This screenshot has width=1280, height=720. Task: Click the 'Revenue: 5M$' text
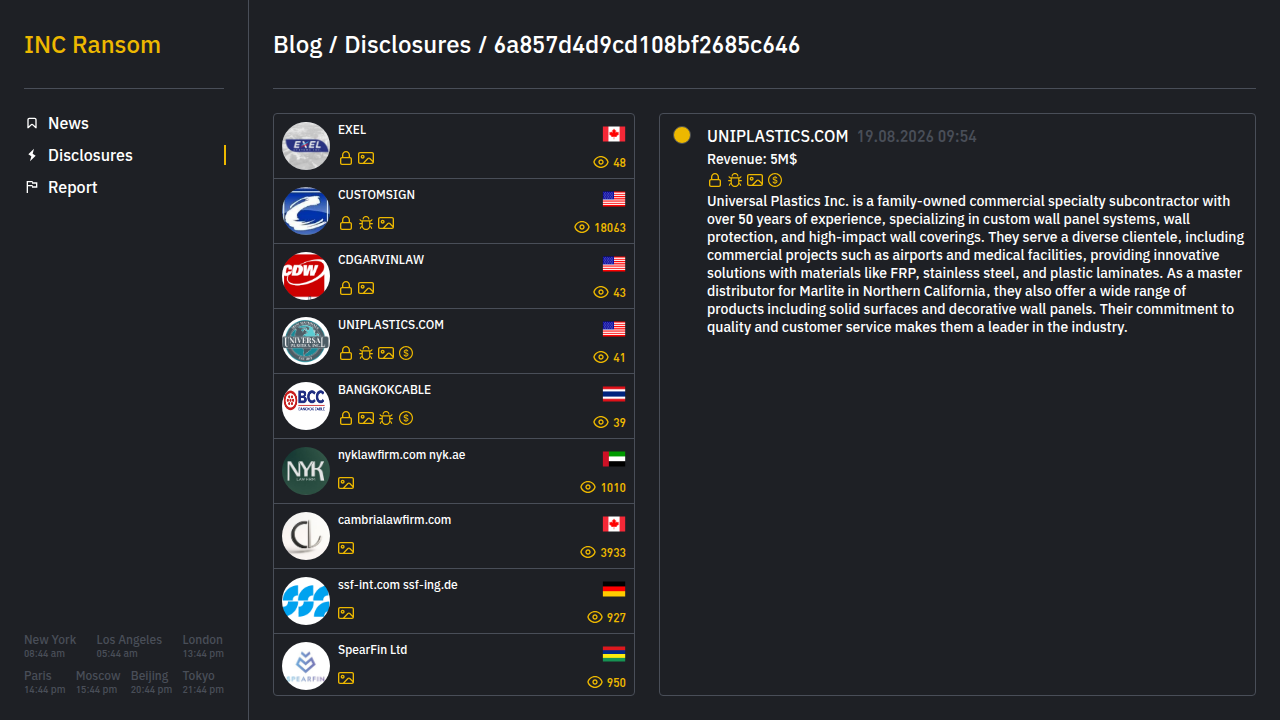point(752,159)
